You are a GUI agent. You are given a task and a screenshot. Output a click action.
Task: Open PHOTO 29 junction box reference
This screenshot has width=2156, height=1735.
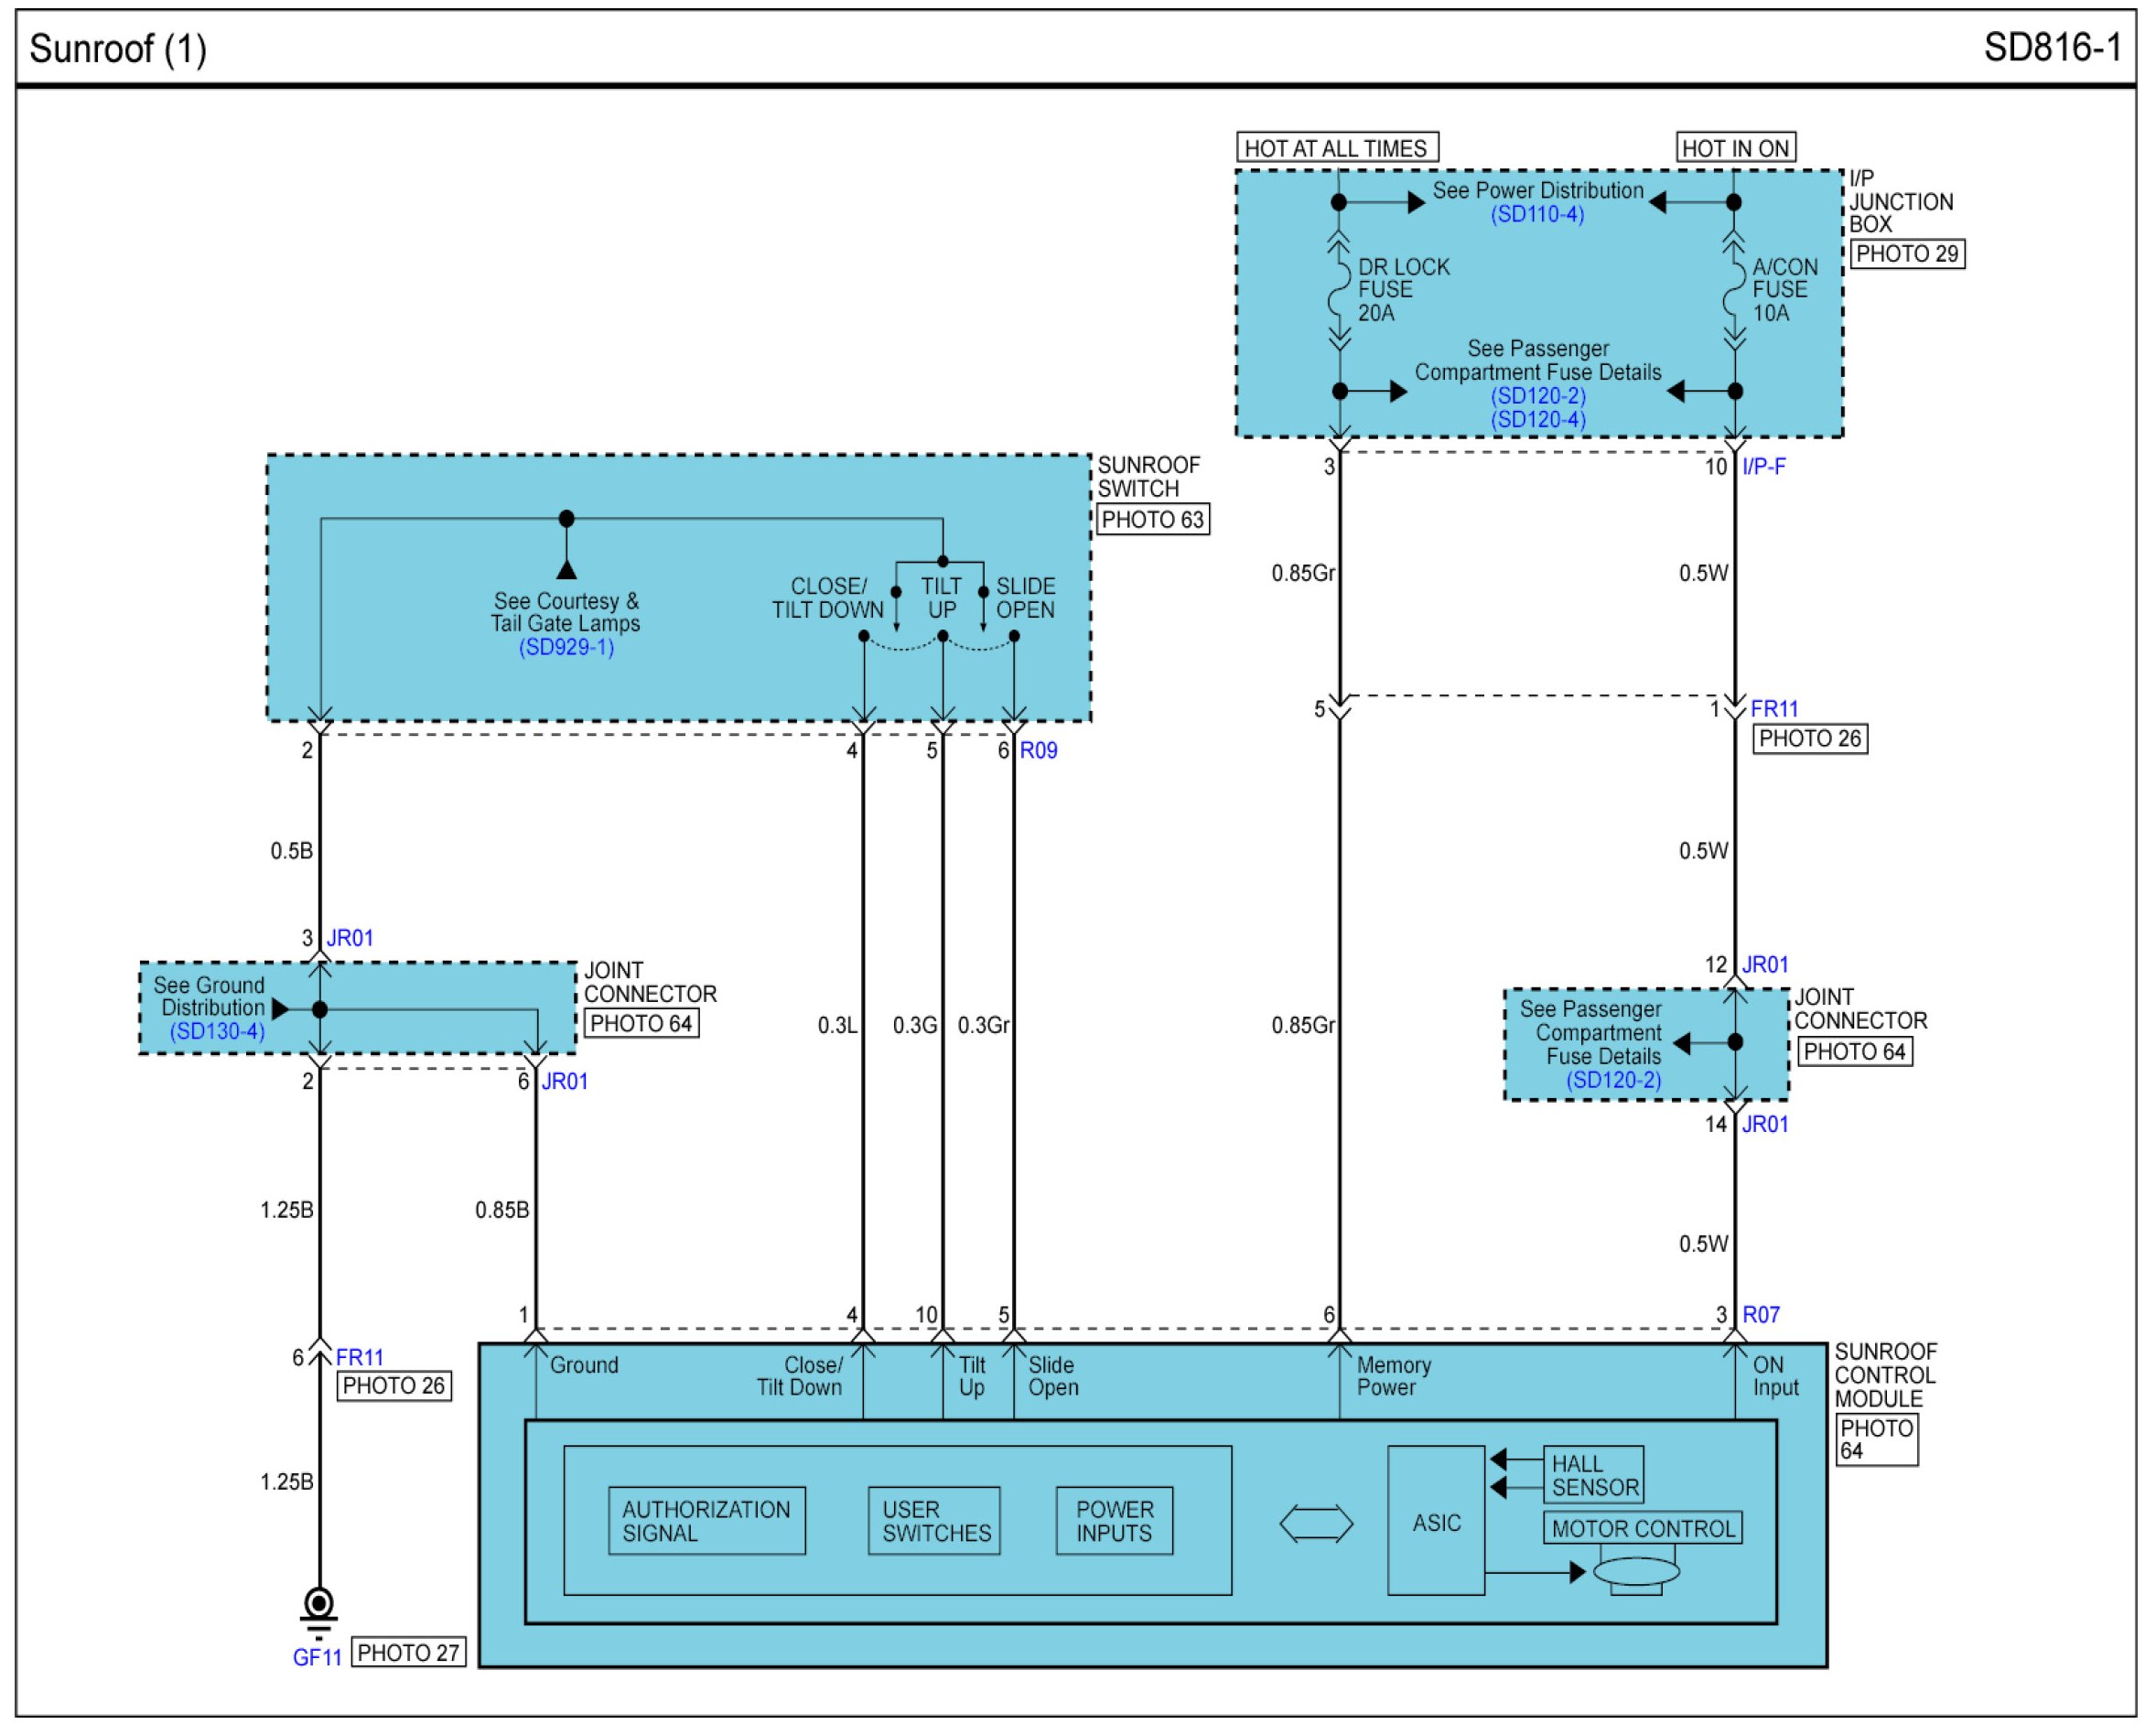[x=1907, y=254]
